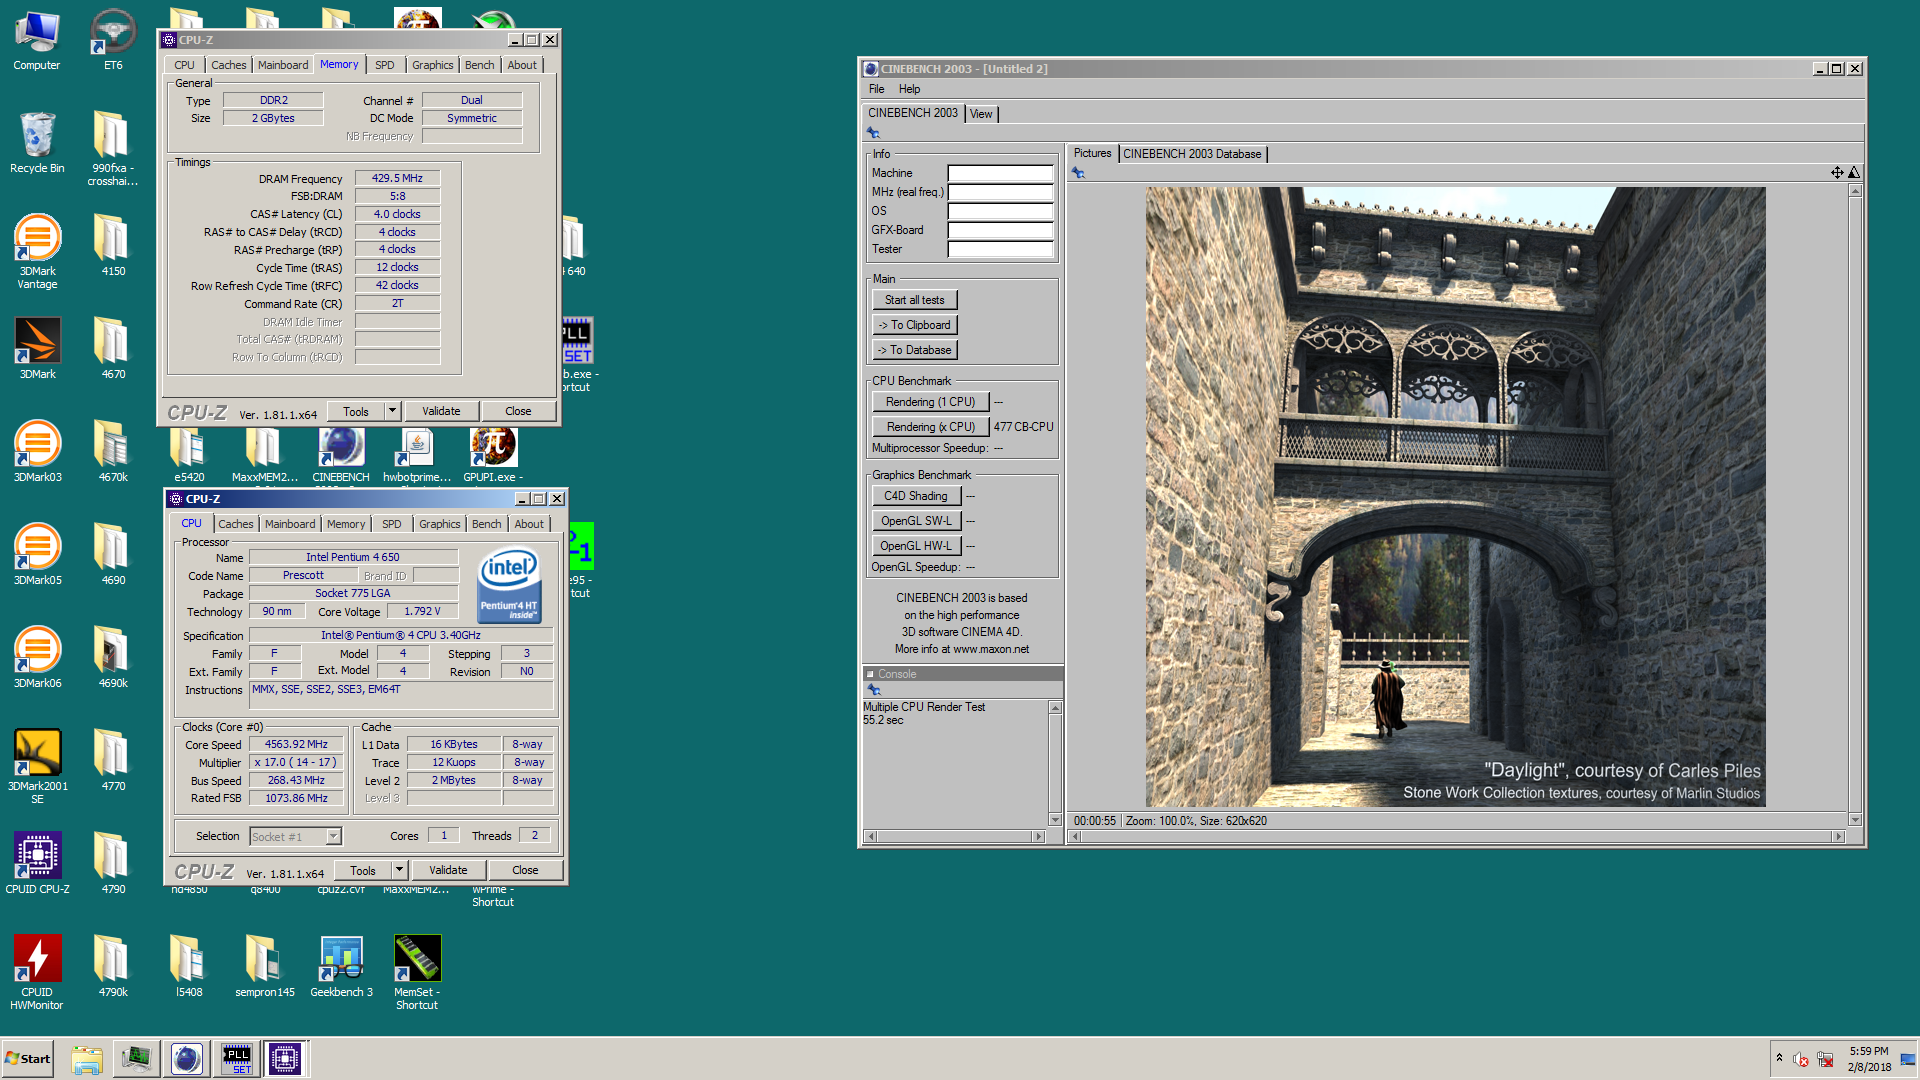This screenshot has width=1920, height=1080.
Task: Open the 990fxa crosshair folder
Action: [x=113, y=148]
